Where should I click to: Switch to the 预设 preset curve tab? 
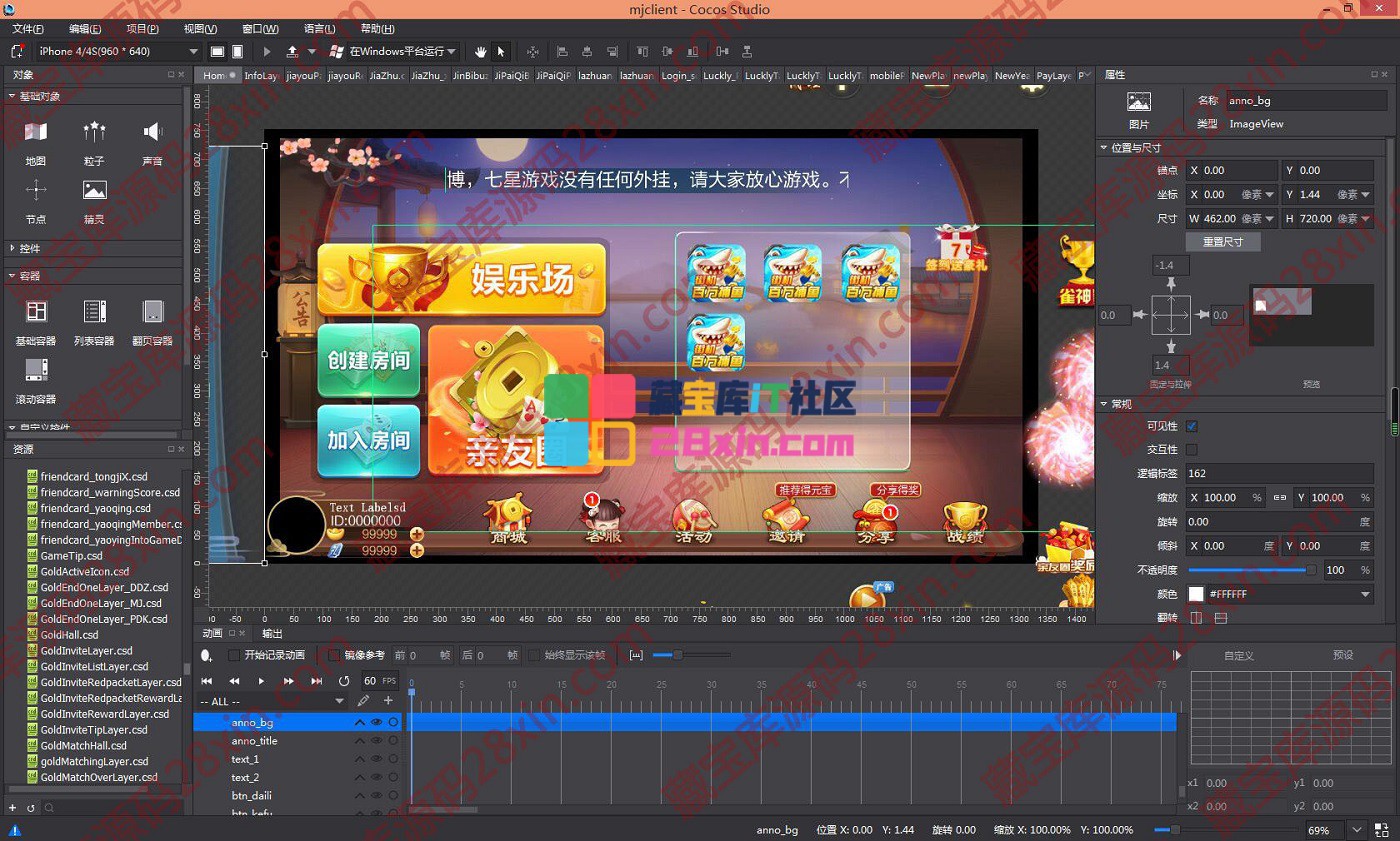pos(1343,655)
